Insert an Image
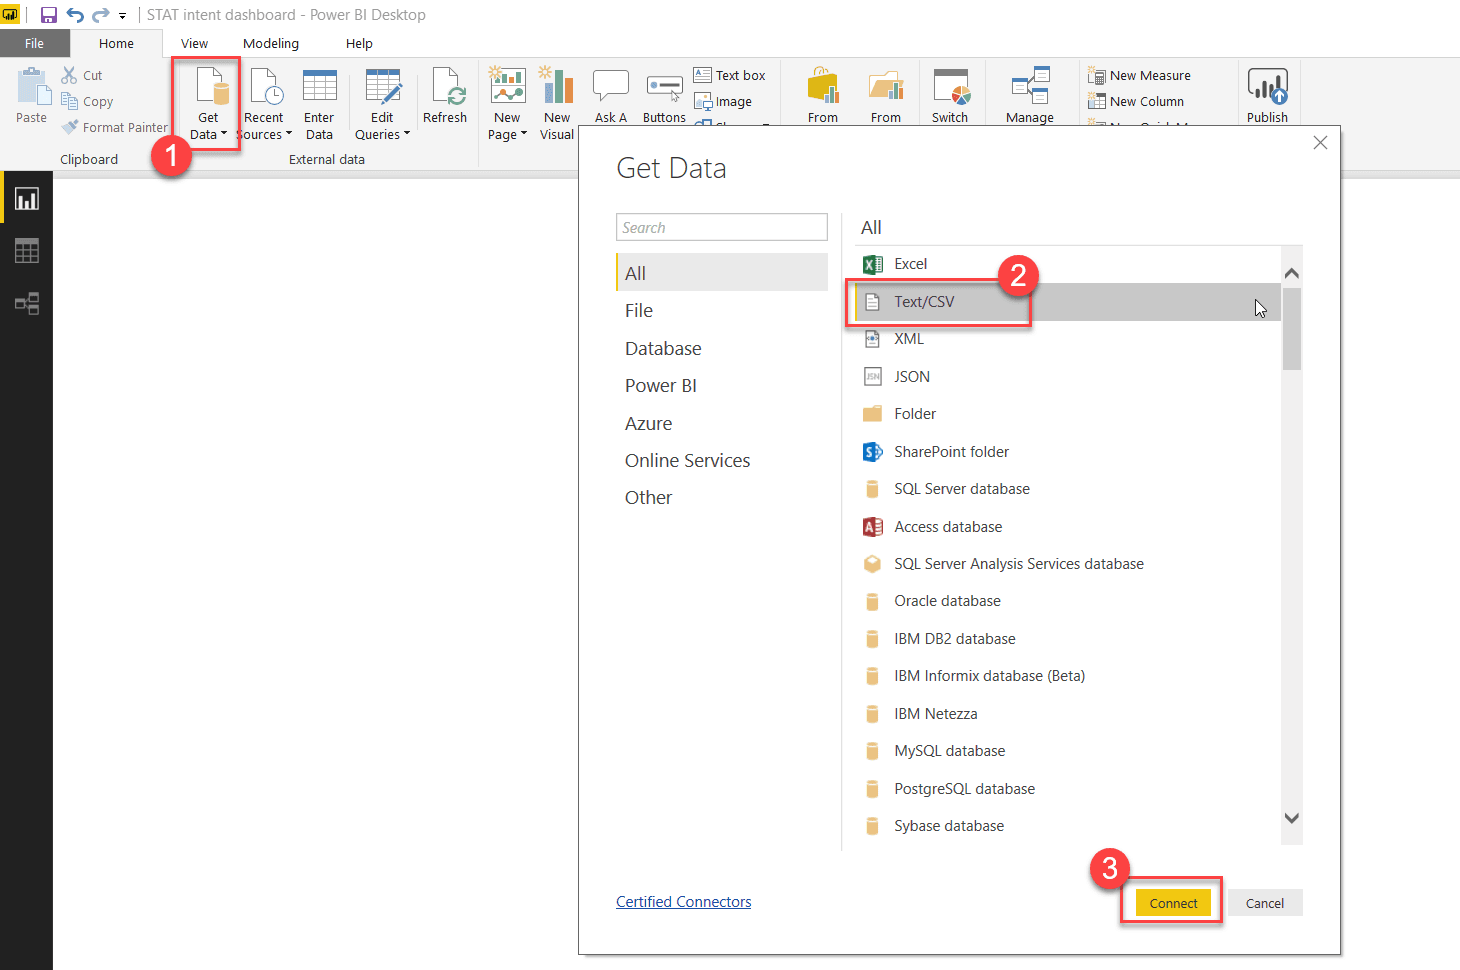This screenshot has height=970, width=1460. pos(722,101)
